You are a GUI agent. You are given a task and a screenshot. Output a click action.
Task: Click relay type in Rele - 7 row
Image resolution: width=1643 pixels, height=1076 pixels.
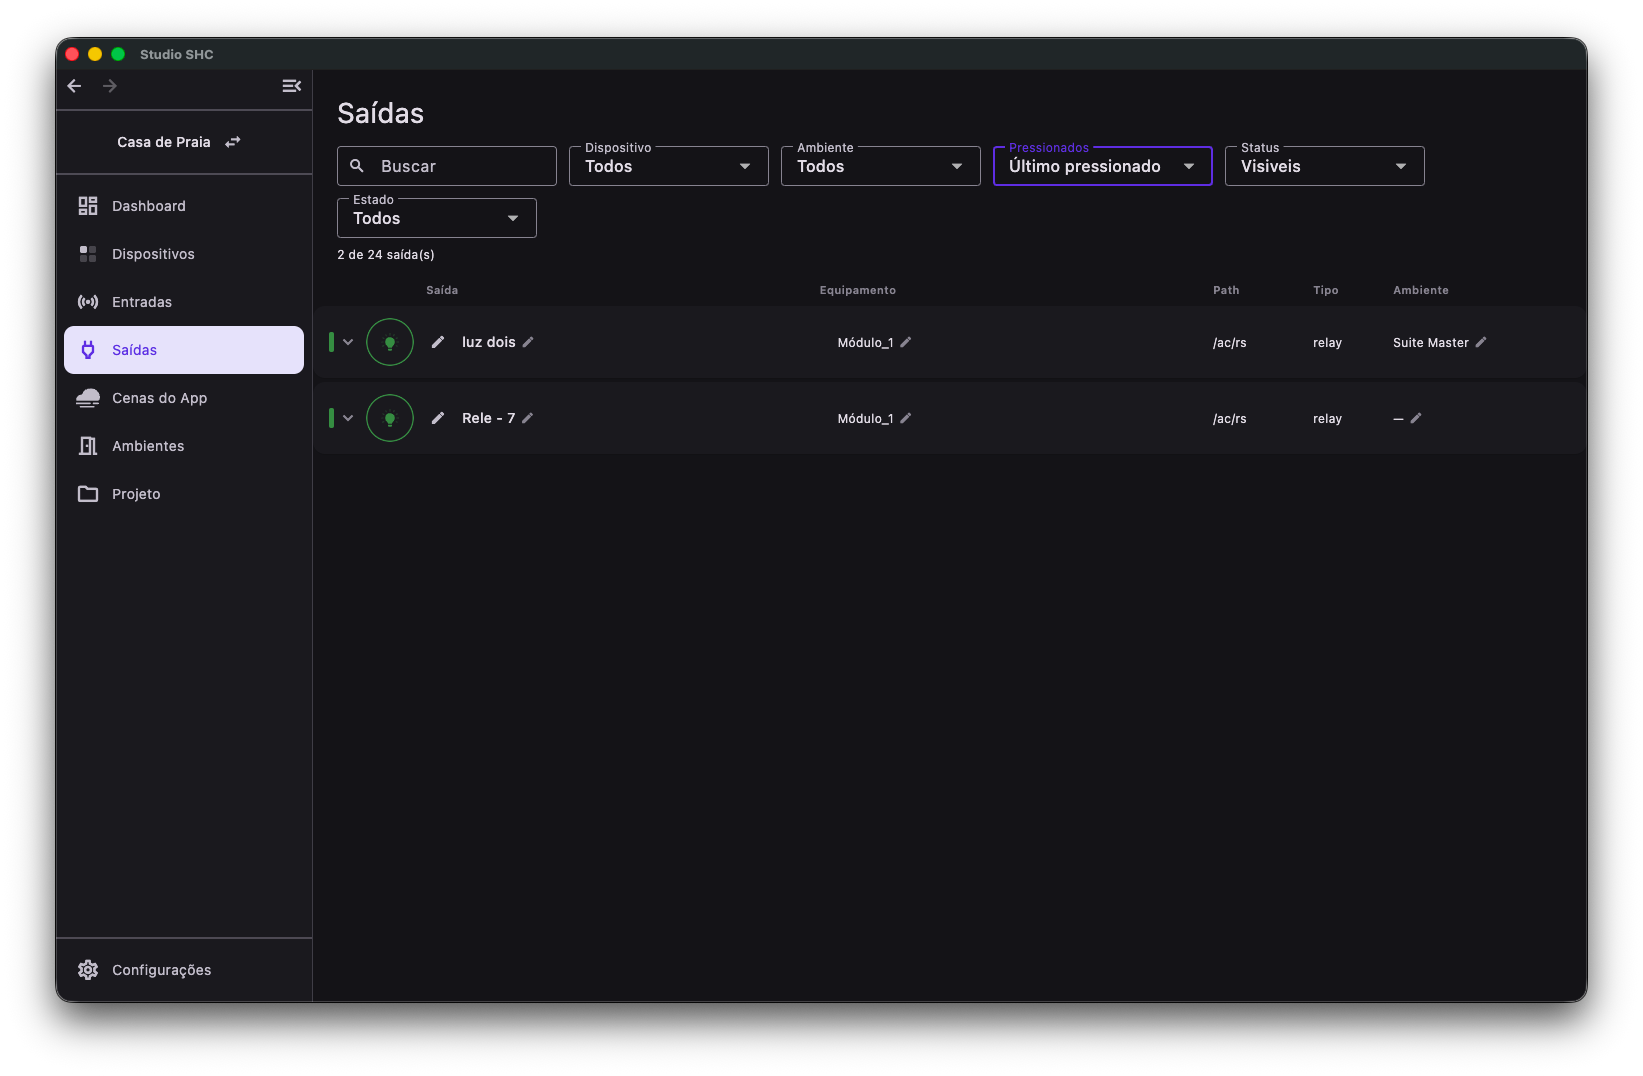pos(1327,419)
